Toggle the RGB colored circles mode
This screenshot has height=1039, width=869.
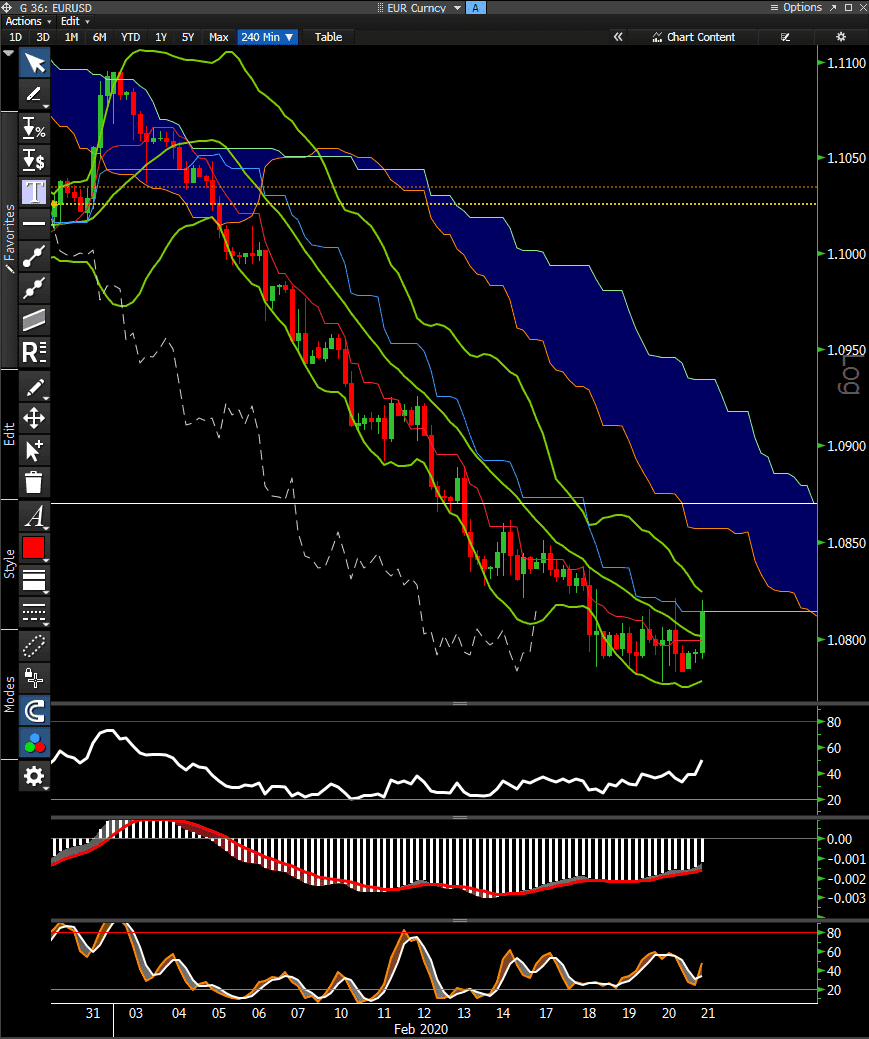(x=34, y=742)
